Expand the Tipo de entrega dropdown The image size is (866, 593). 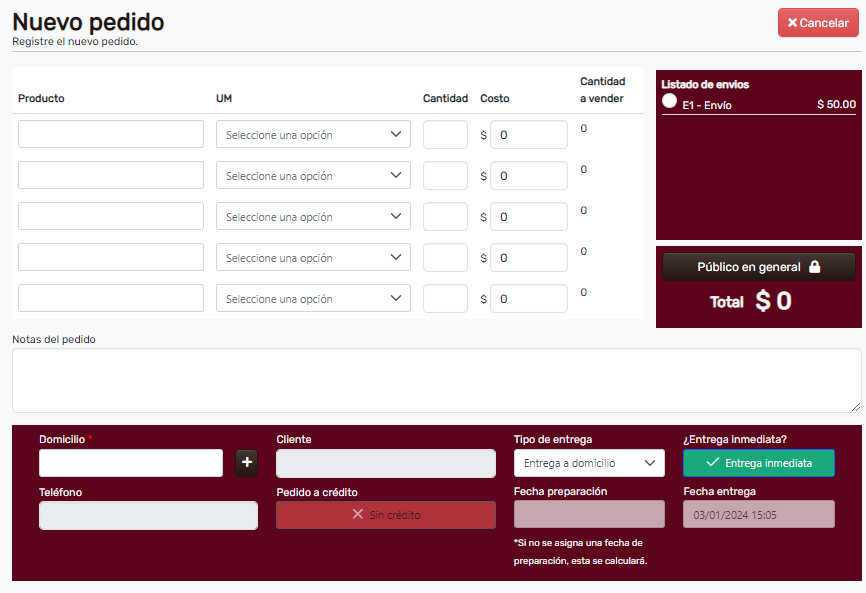[x=589, y=463]
